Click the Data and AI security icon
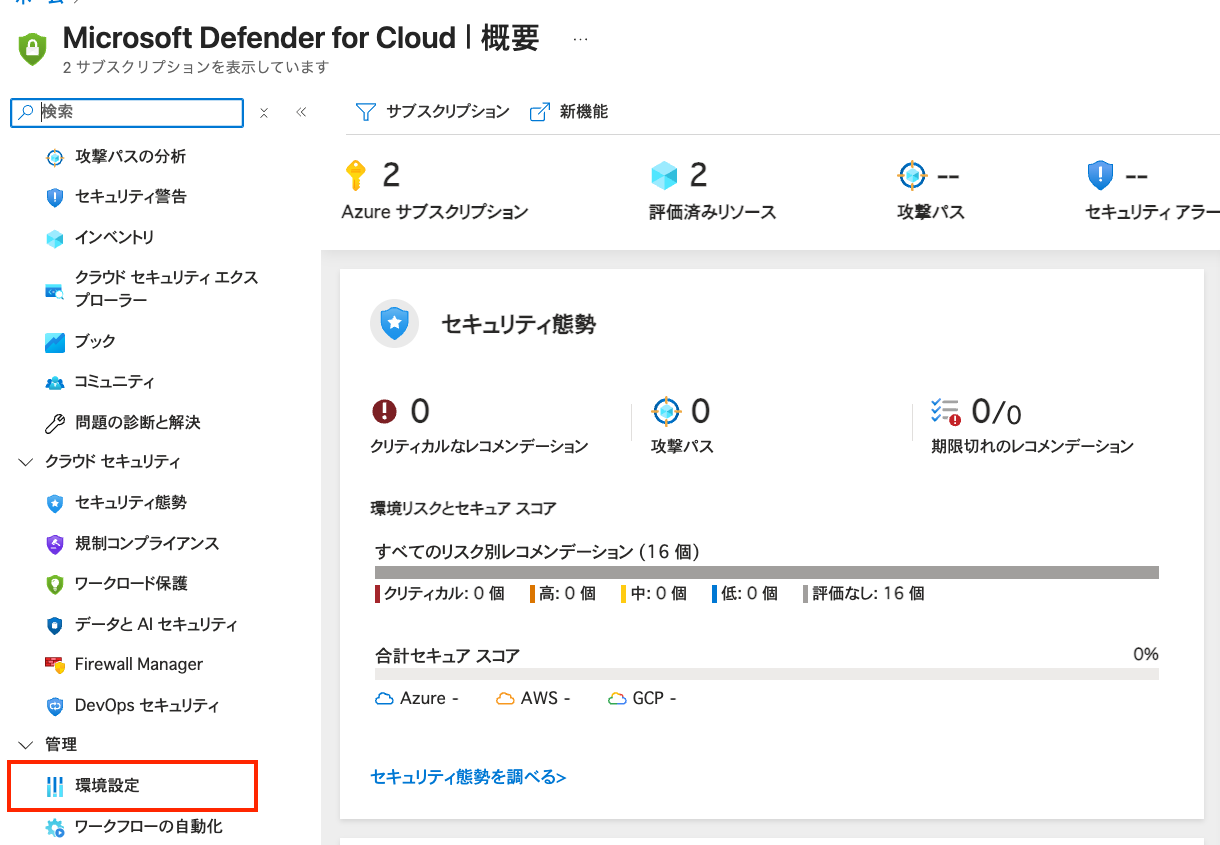 pos(55,625)
